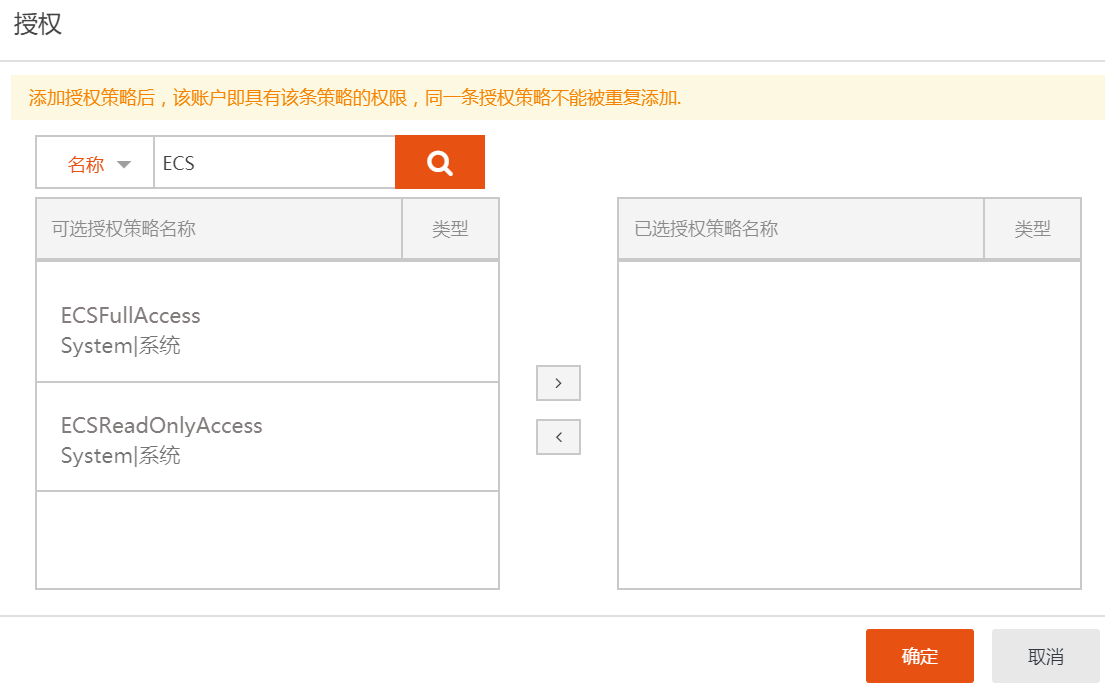1105x690 pixels.
Task: Click the 类型 header in selected list
Action: tap(1032, 228)
